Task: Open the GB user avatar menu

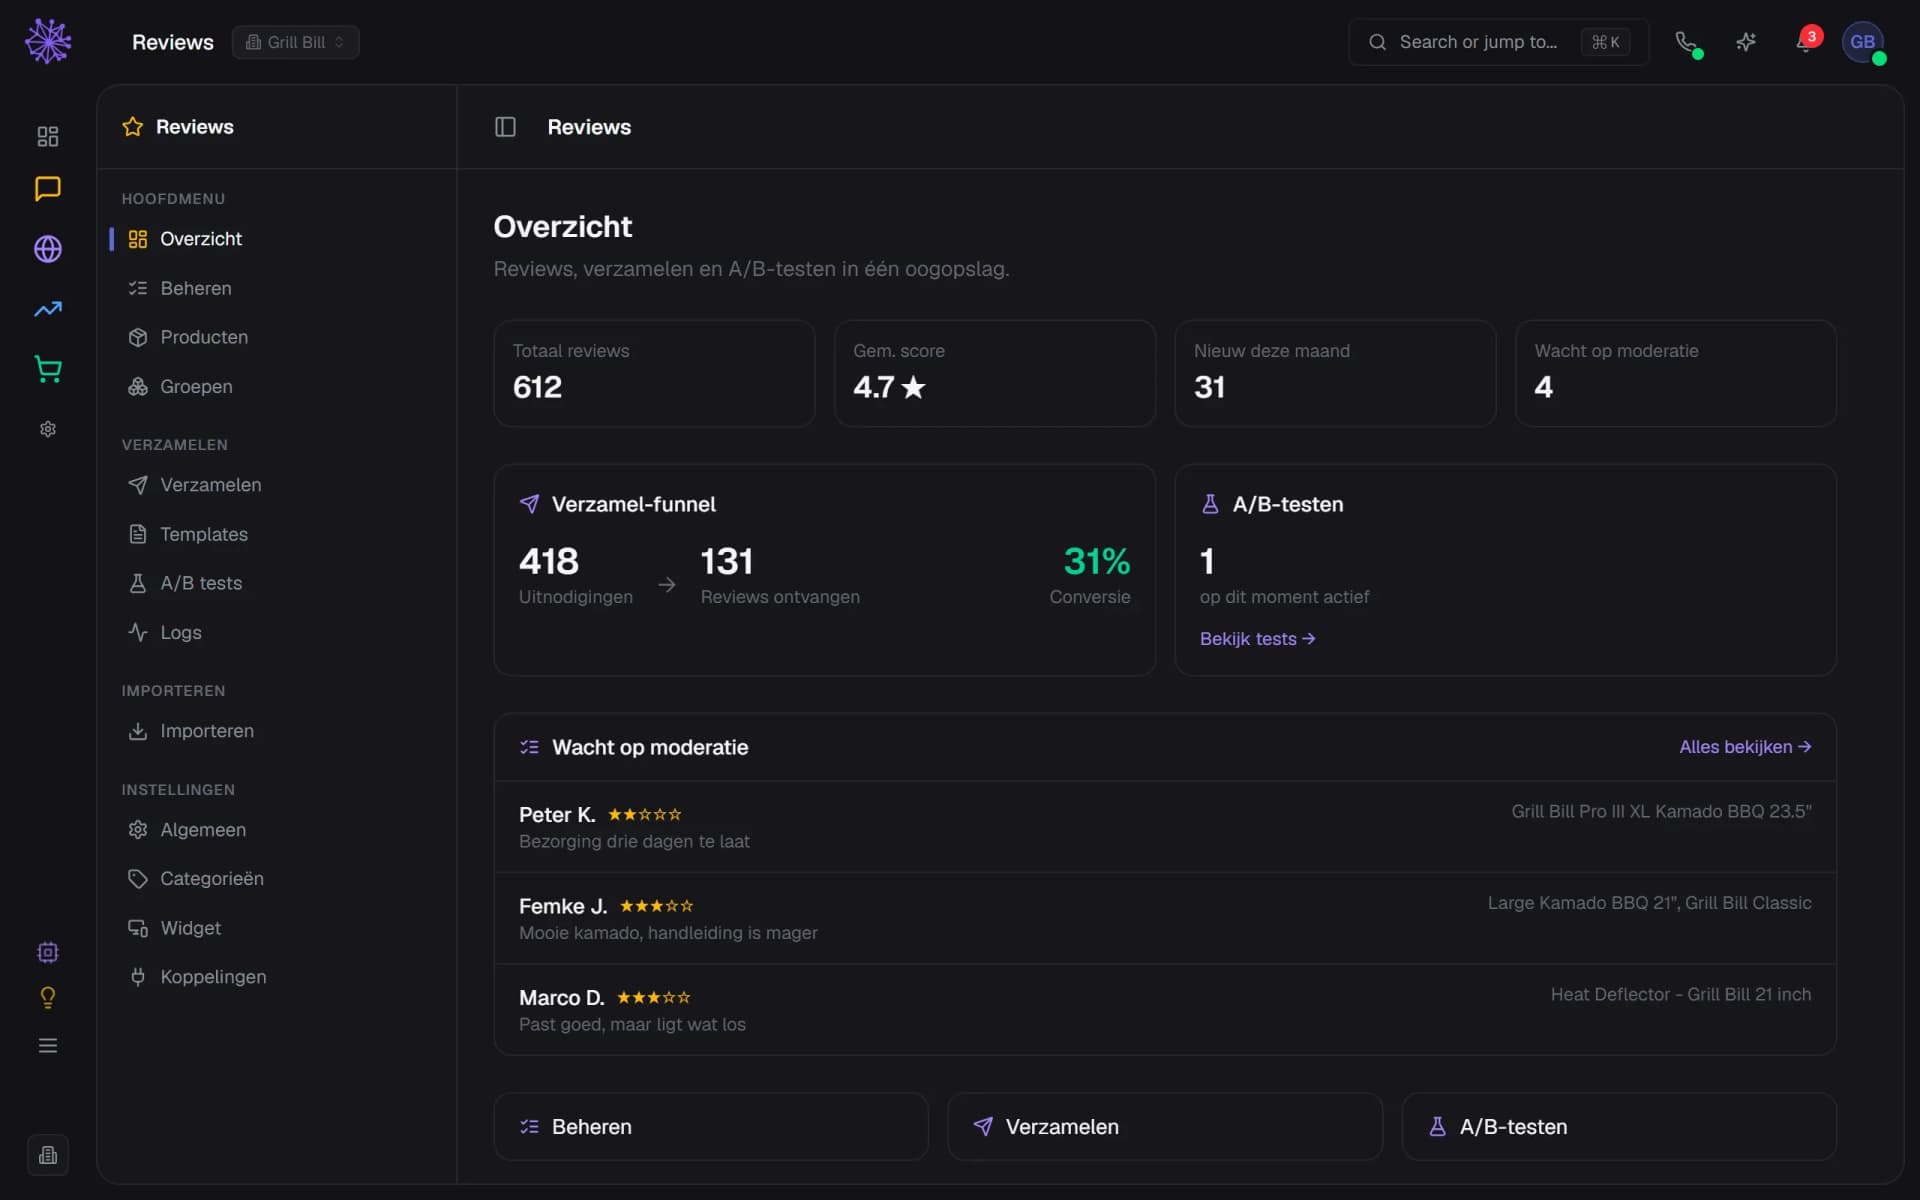Action: [x=1862, y=42]
